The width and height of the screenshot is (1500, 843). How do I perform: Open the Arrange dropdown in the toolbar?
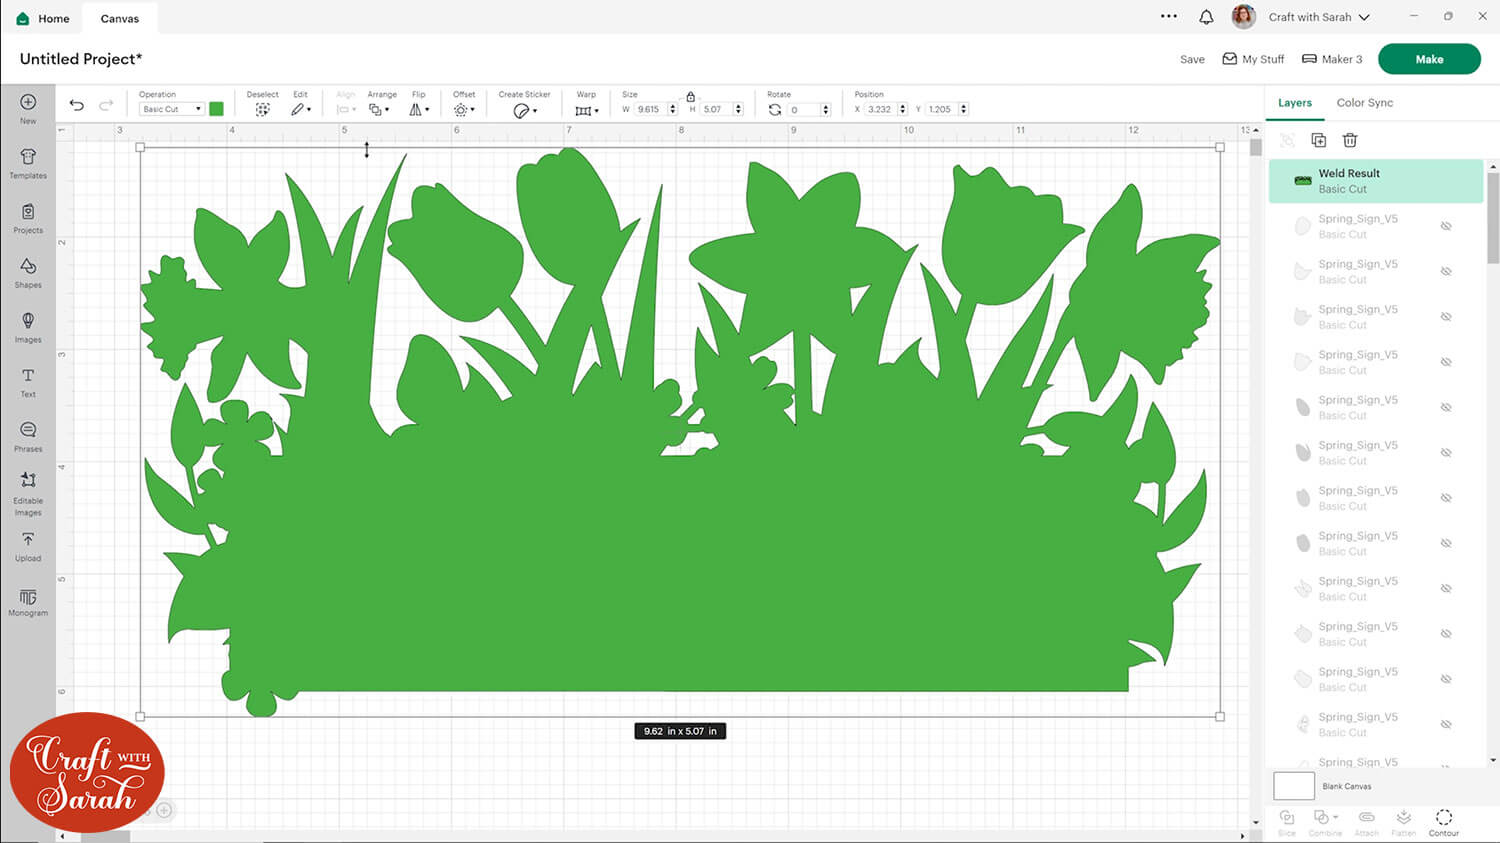point(381,108)
